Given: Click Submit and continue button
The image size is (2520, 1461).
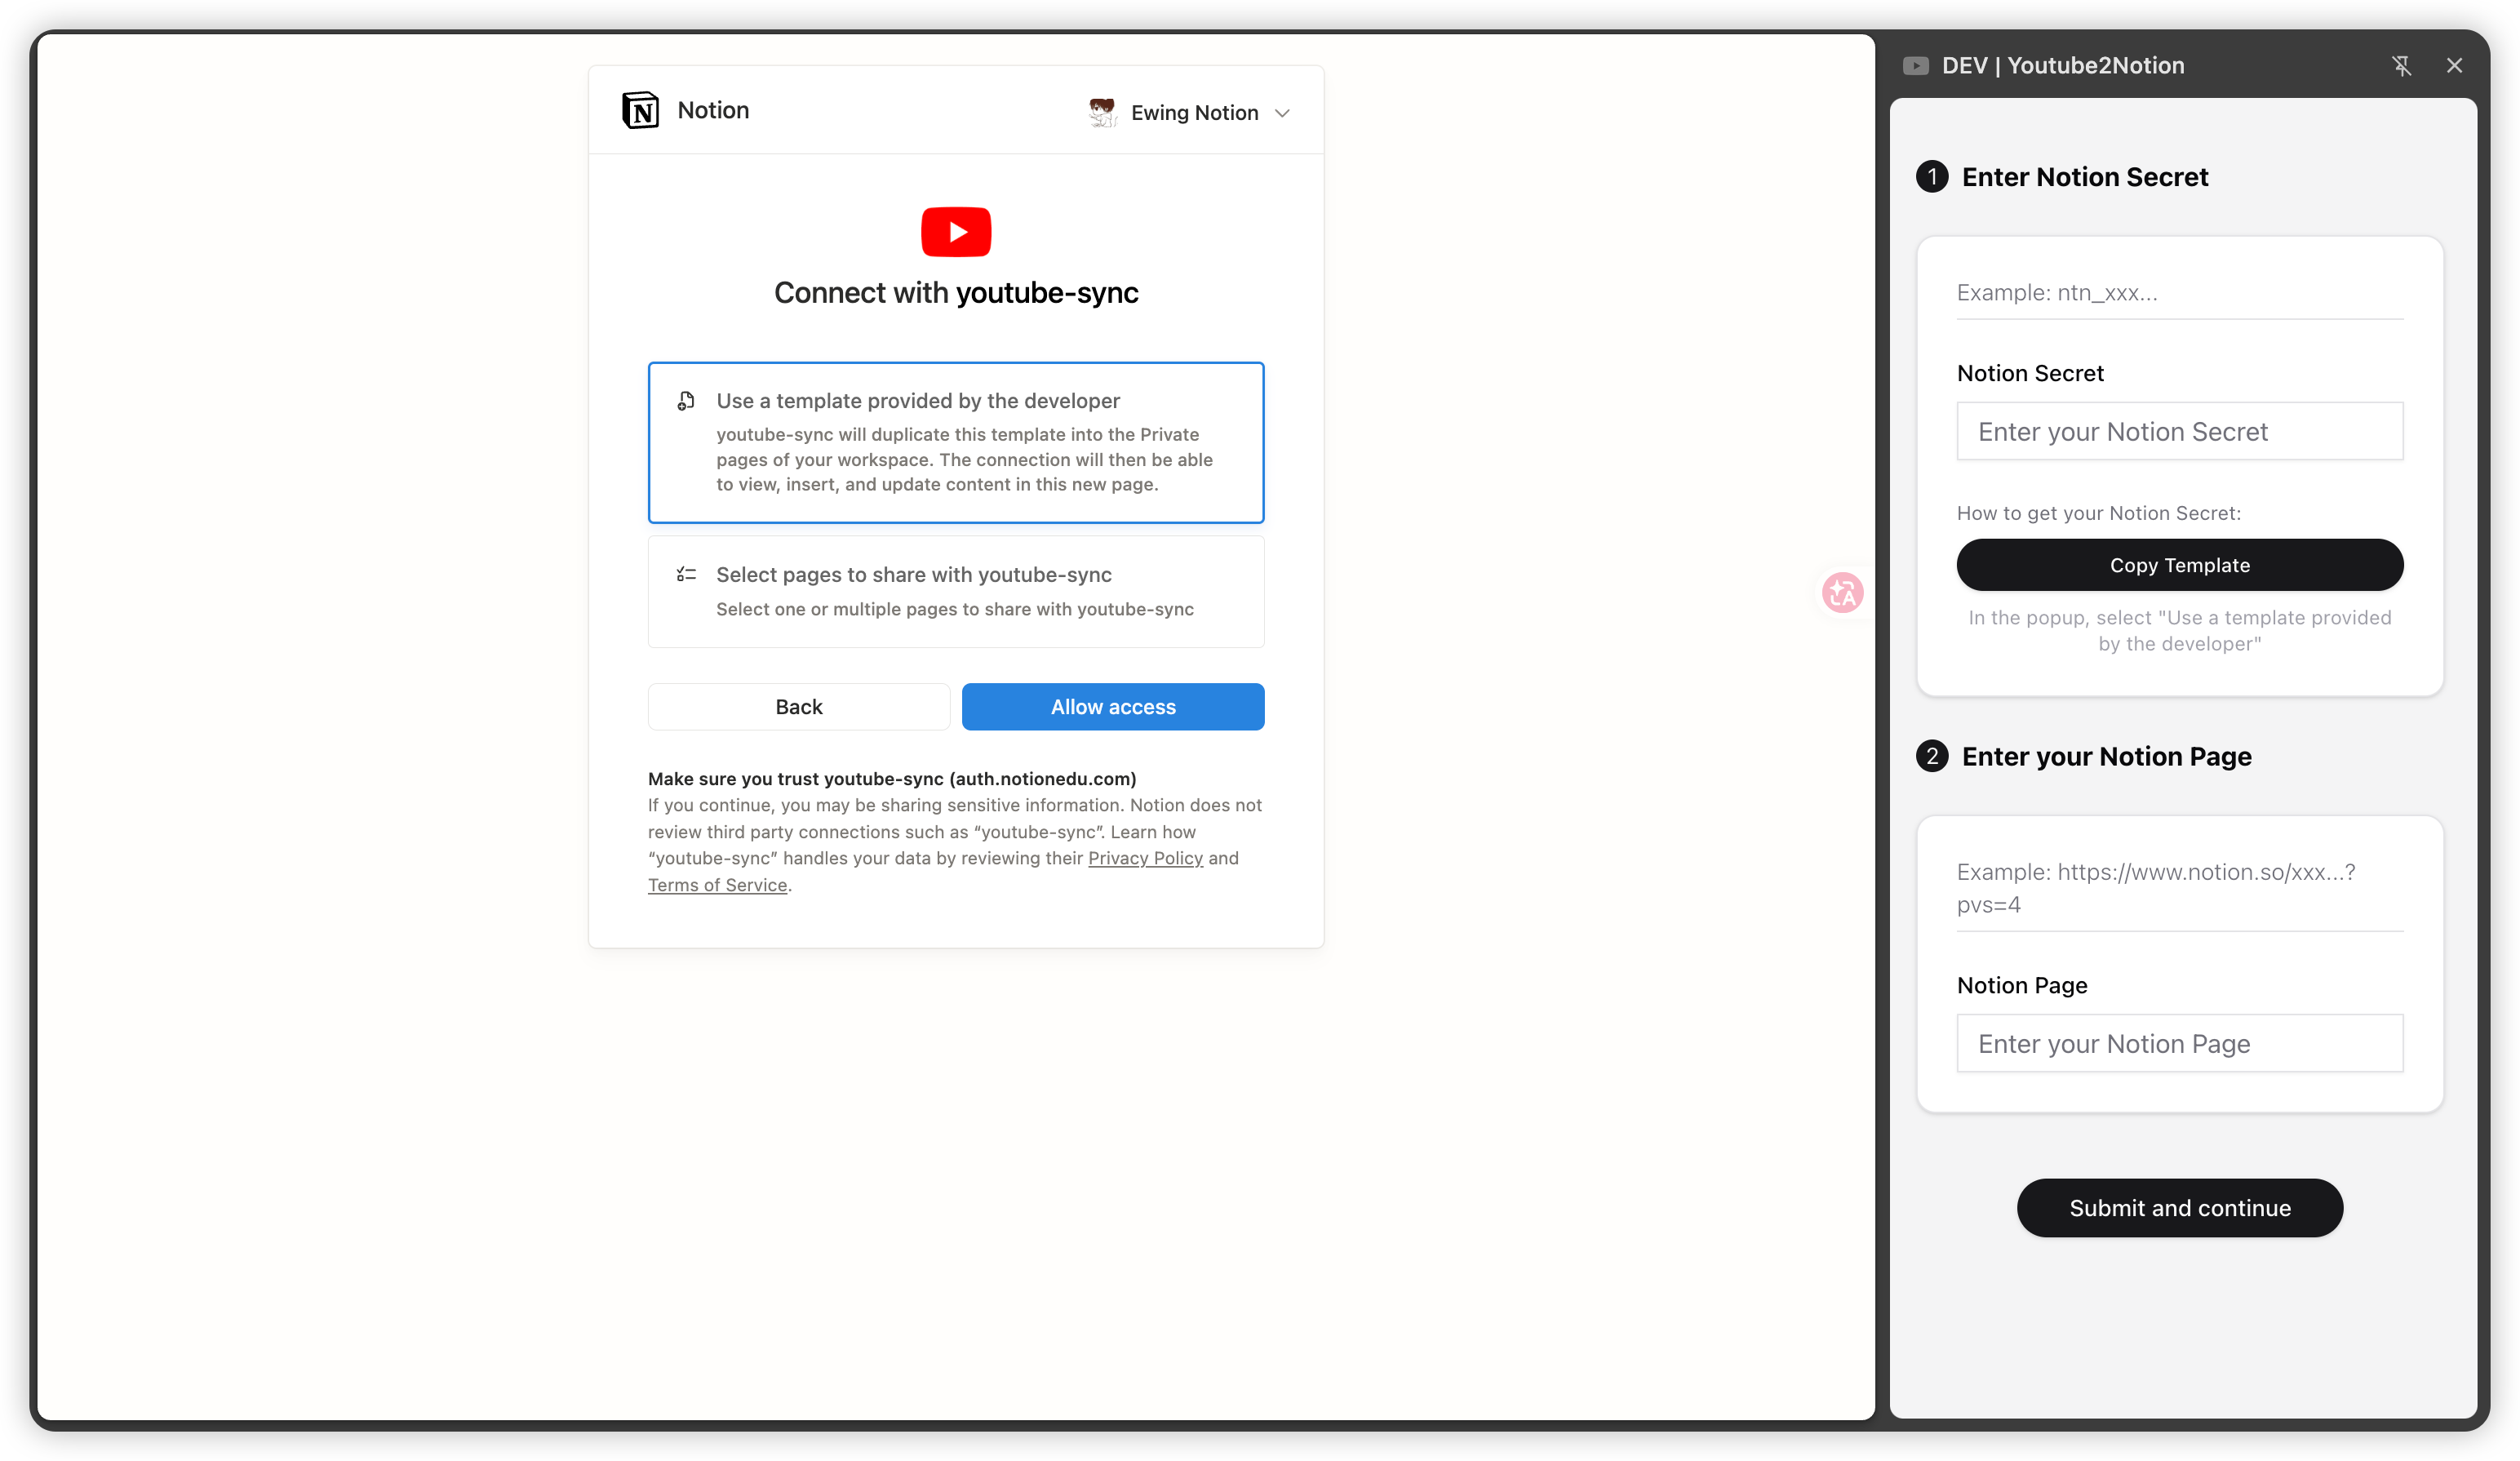Looking at the screenshot, I should click(x=2179, y=1208).
